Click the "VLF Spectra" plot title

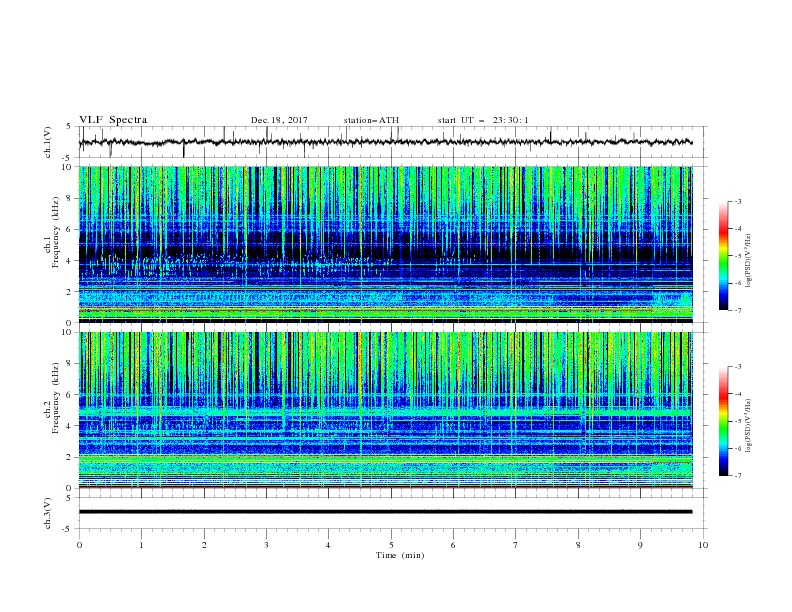click(x=113, y=120)
